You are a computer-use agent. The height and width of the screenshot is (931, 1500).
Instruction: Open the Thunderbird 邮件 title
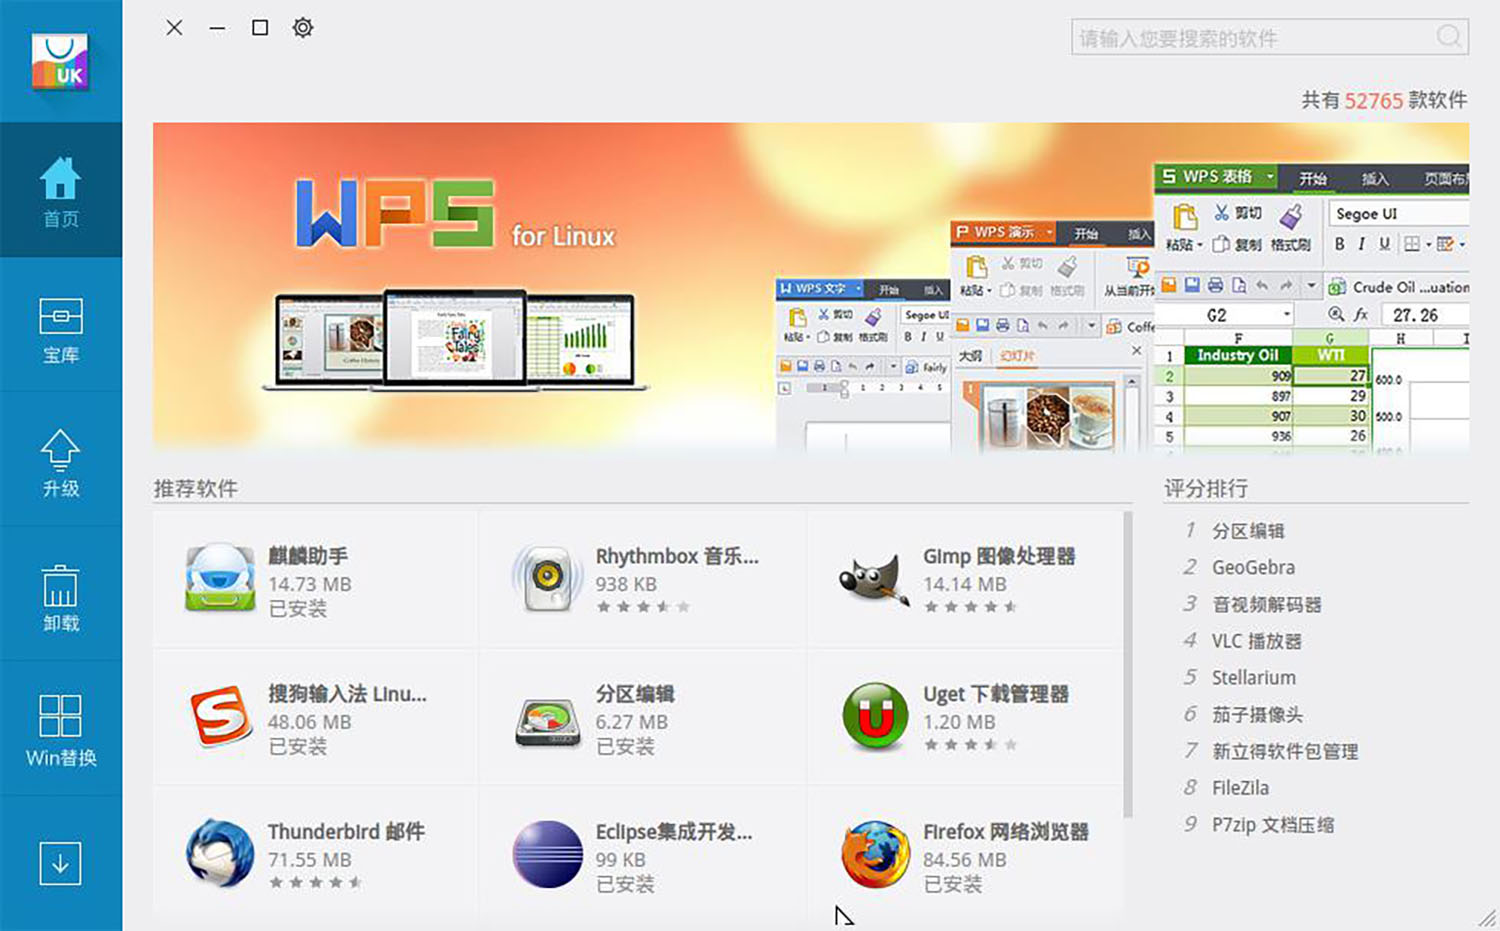(x=346, y=832)
